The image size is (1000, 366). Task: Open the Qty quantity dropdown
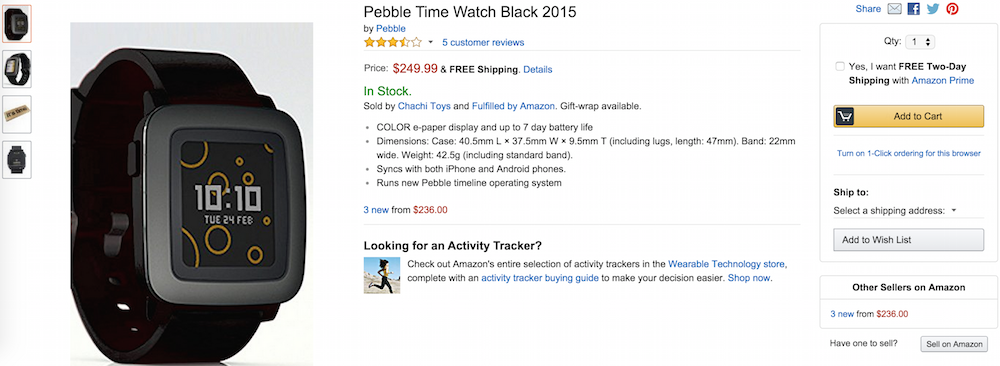click(x=920, y=41)
